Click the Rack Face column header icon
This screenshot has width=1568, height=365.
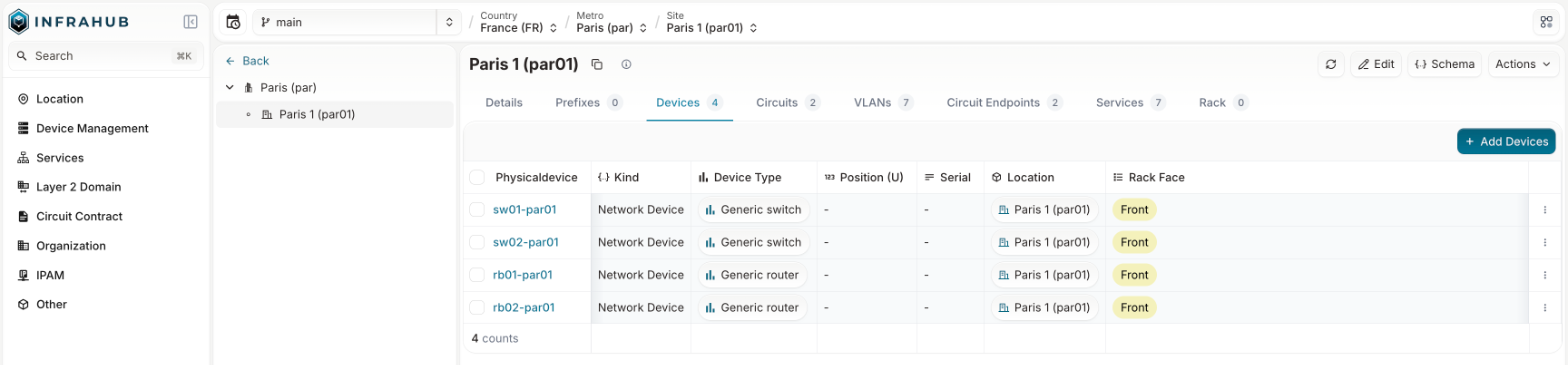pos(1118,177)
